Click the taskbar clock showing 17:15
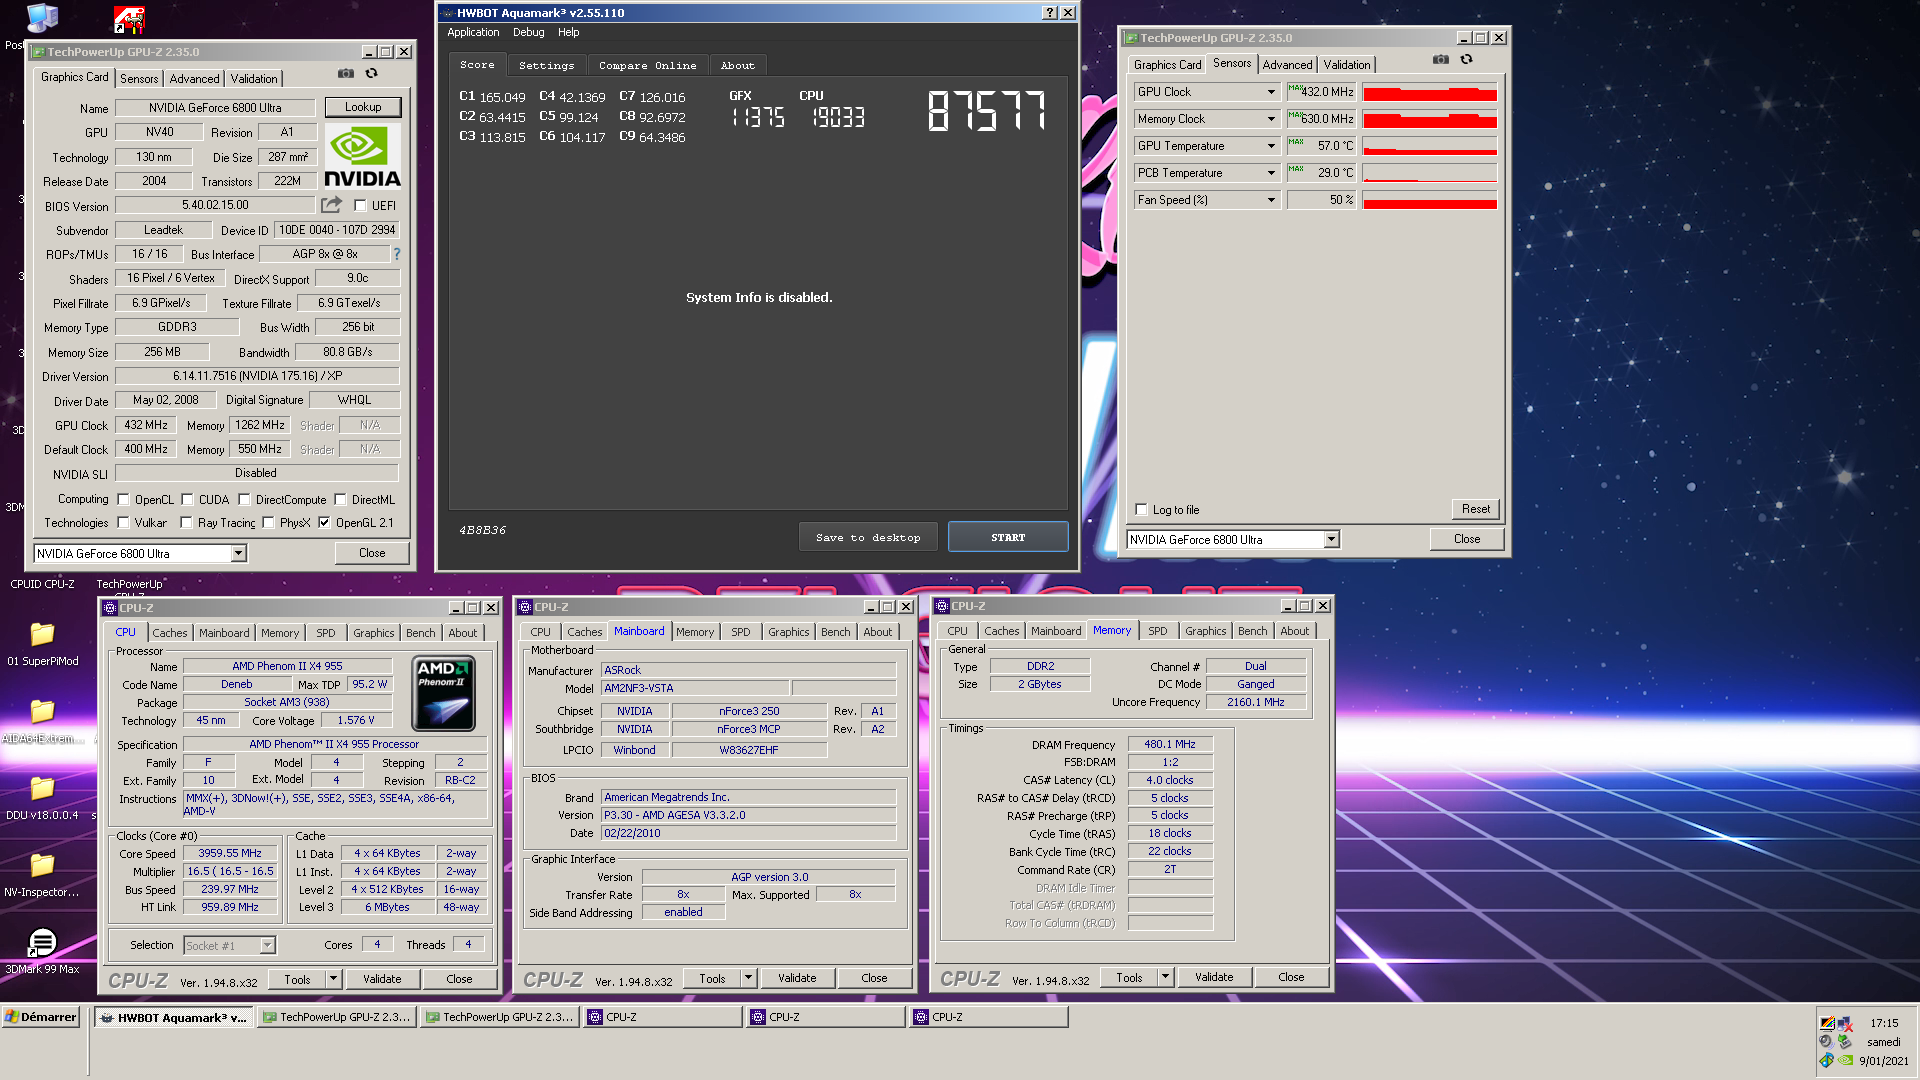Viewport: 1920px width, 1080px height. [1884, 1023]
